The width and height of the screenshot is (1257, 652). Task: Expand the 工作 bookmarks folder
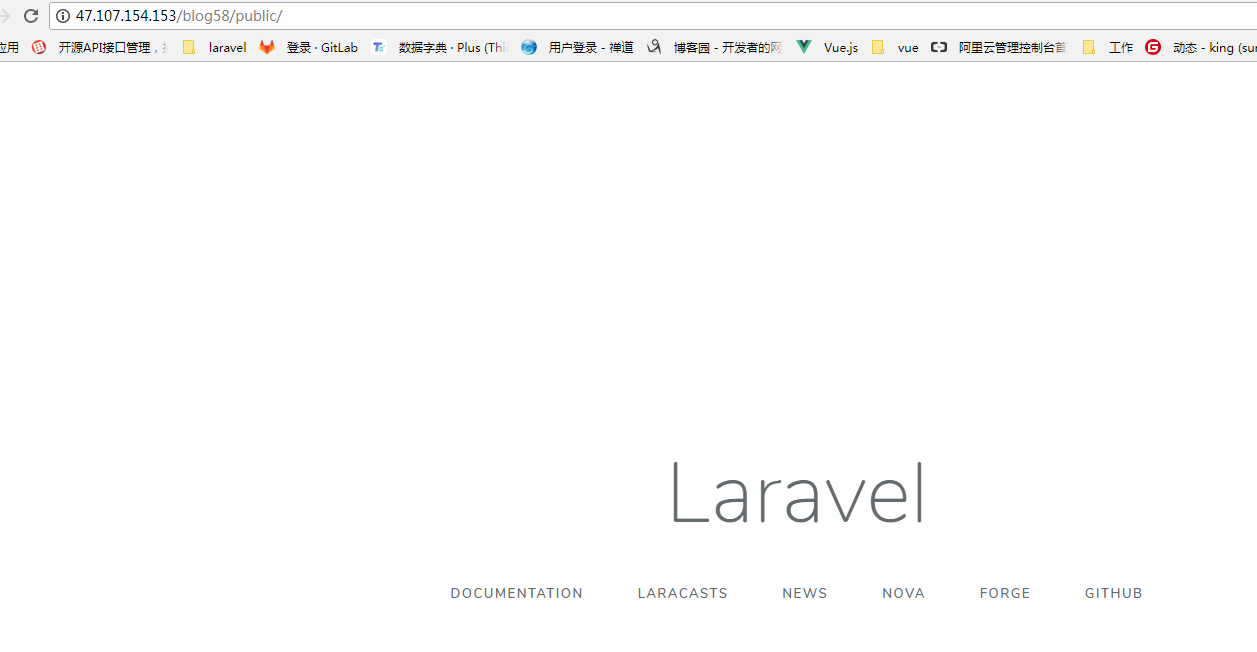click(1107, 47)
